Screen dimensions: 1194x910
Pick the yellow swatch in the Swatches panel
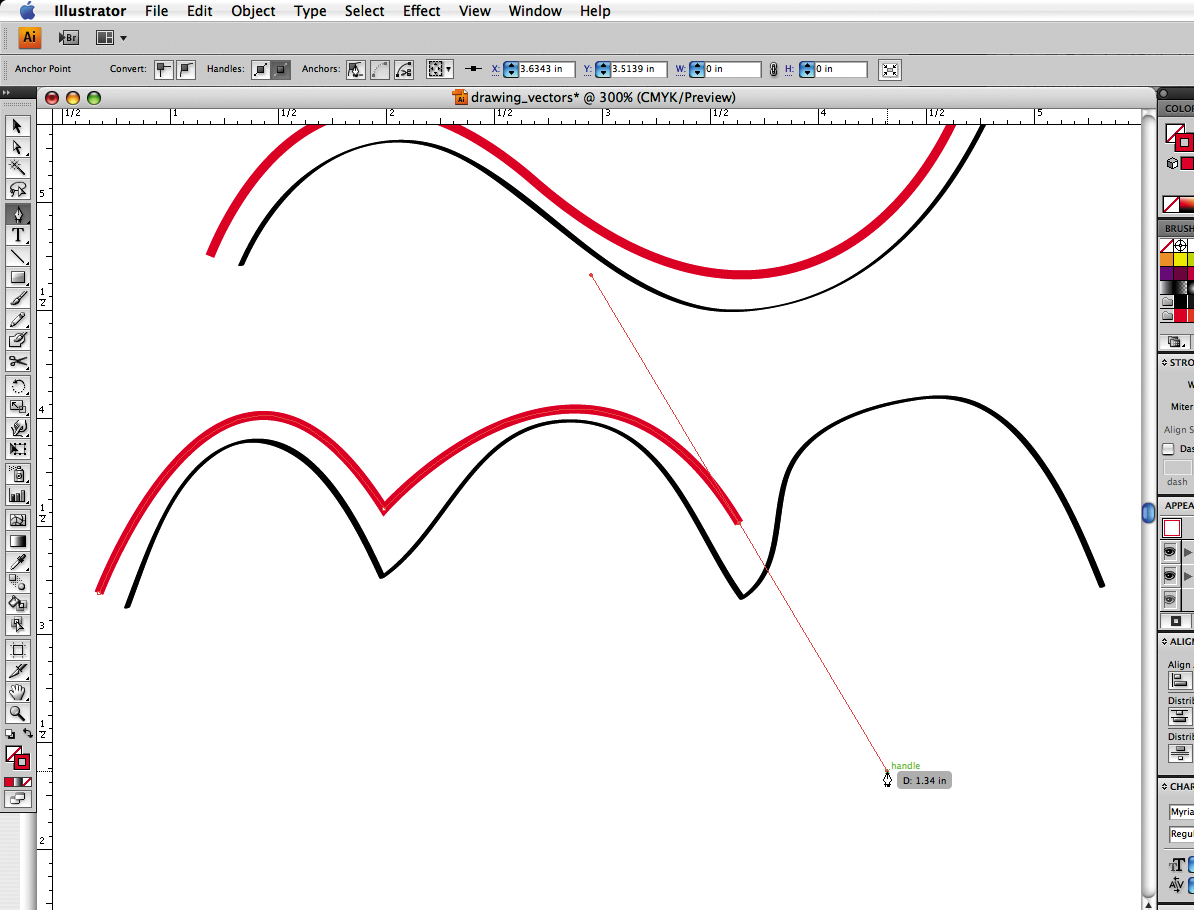1181,259
